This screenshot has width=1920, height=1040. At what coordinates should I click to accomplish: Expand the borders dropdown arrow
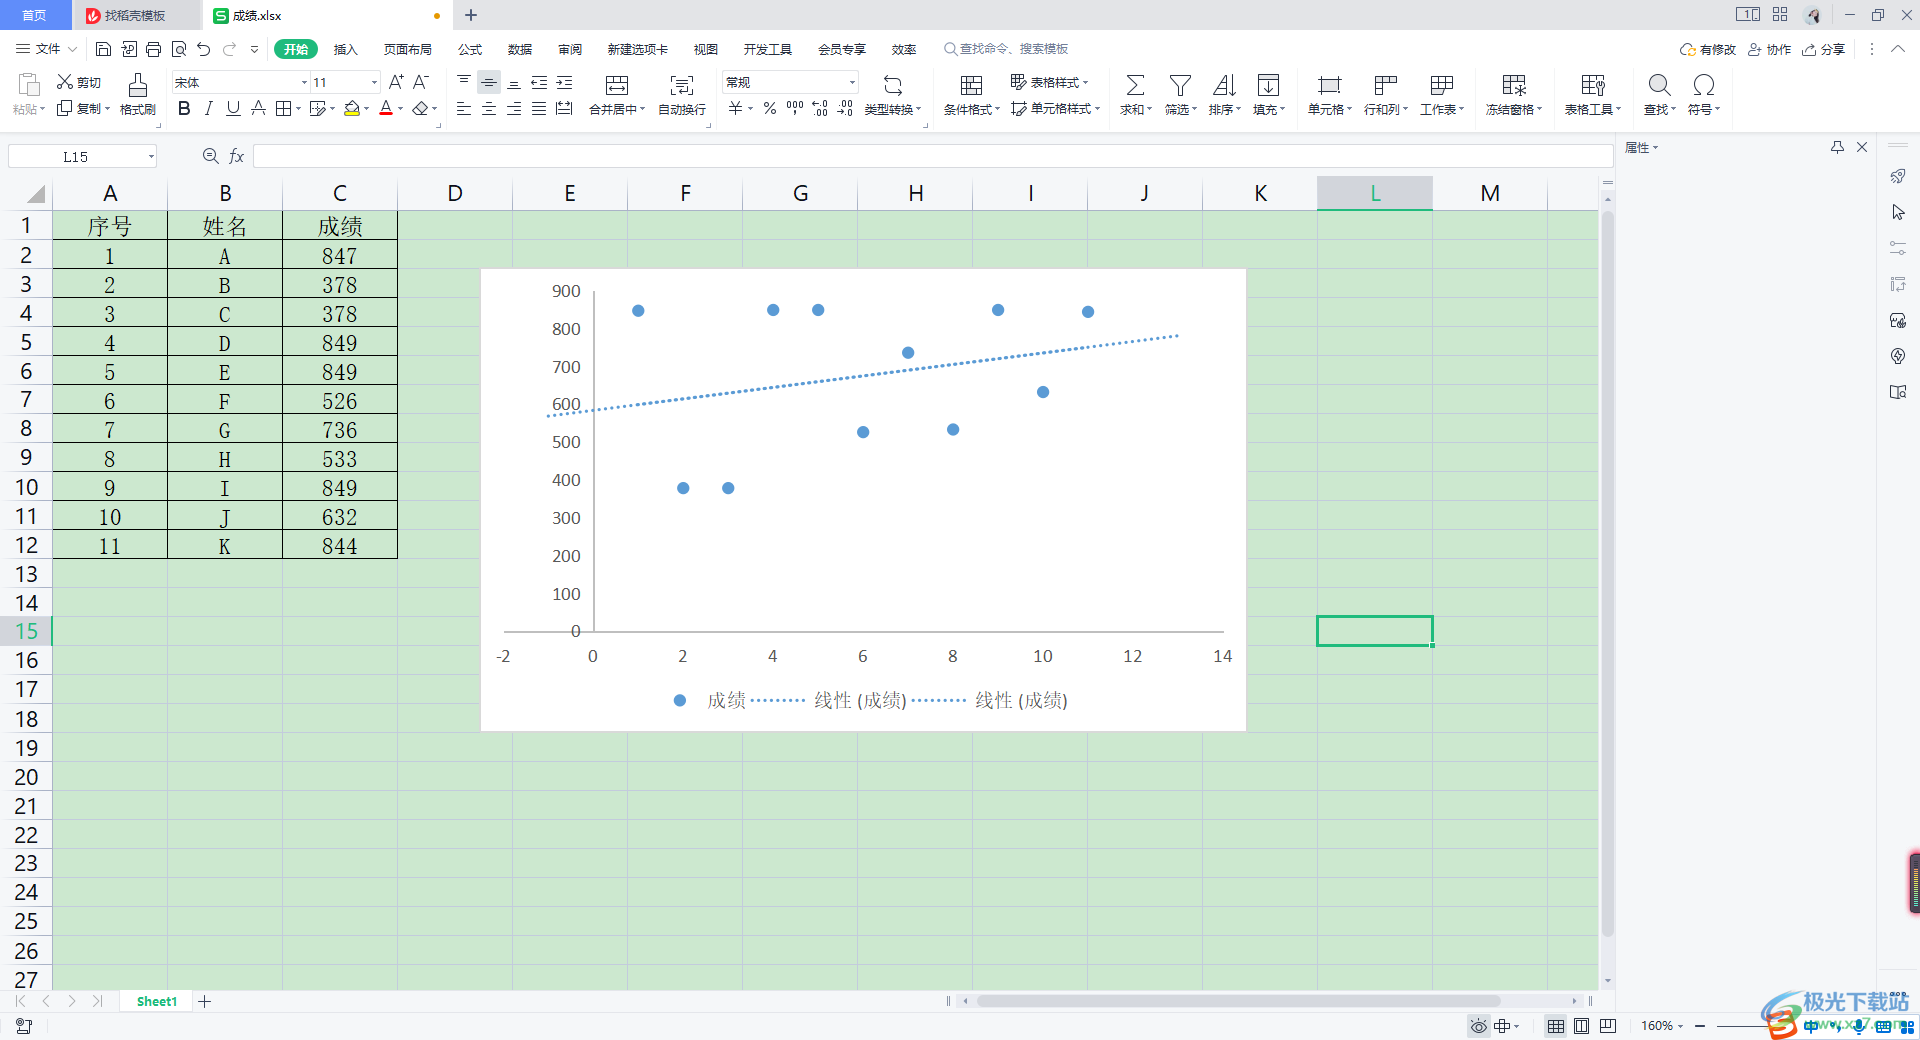298,108
